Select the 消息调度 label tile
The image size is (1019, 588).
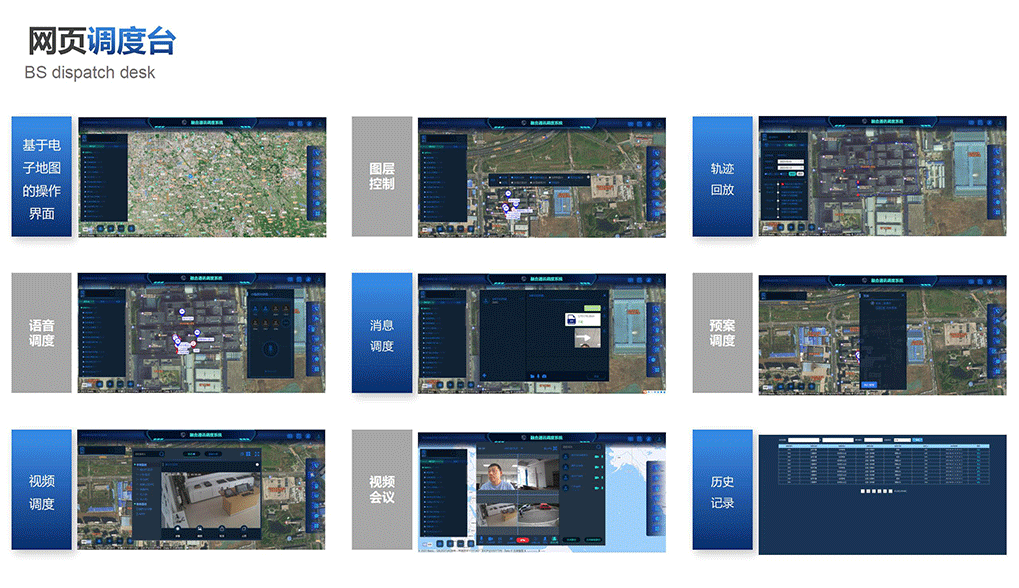point(382,334)
